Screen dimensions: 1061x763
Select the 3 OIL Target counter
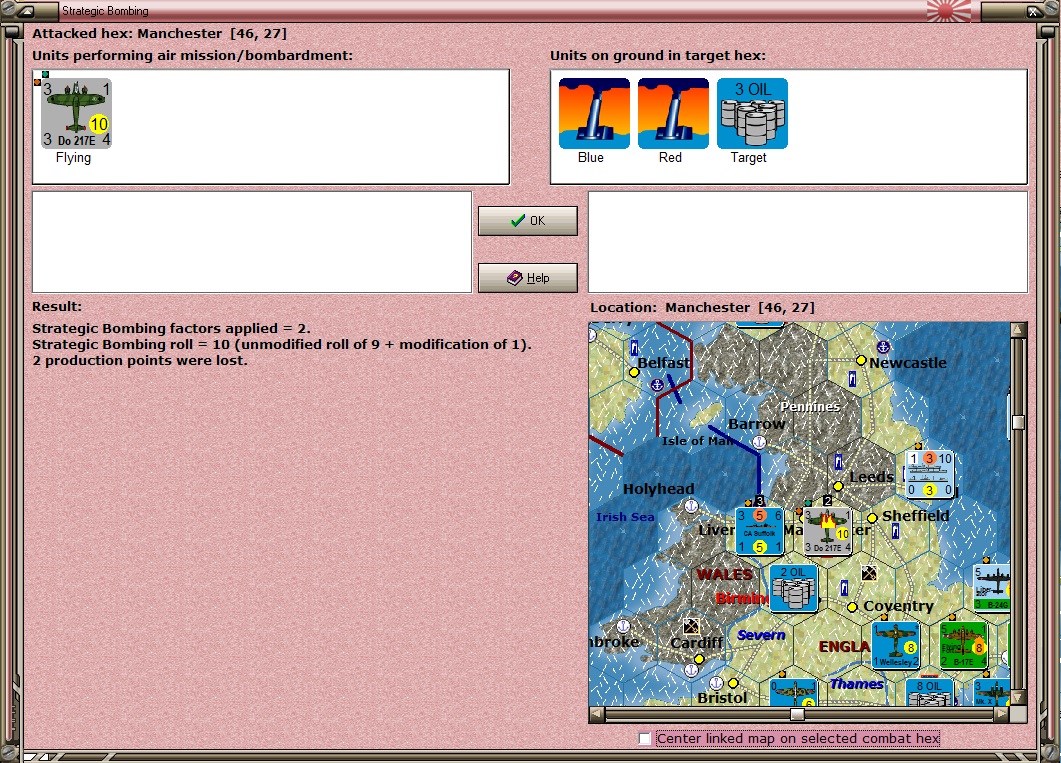[752, 113]
